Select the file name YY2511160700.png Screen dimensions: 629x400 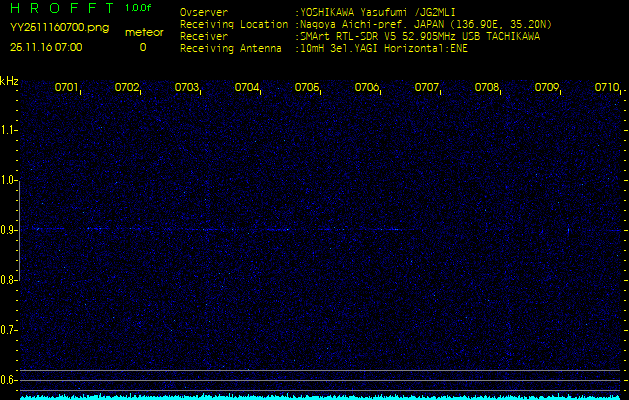pyautogui.click(x=59, y=28)
